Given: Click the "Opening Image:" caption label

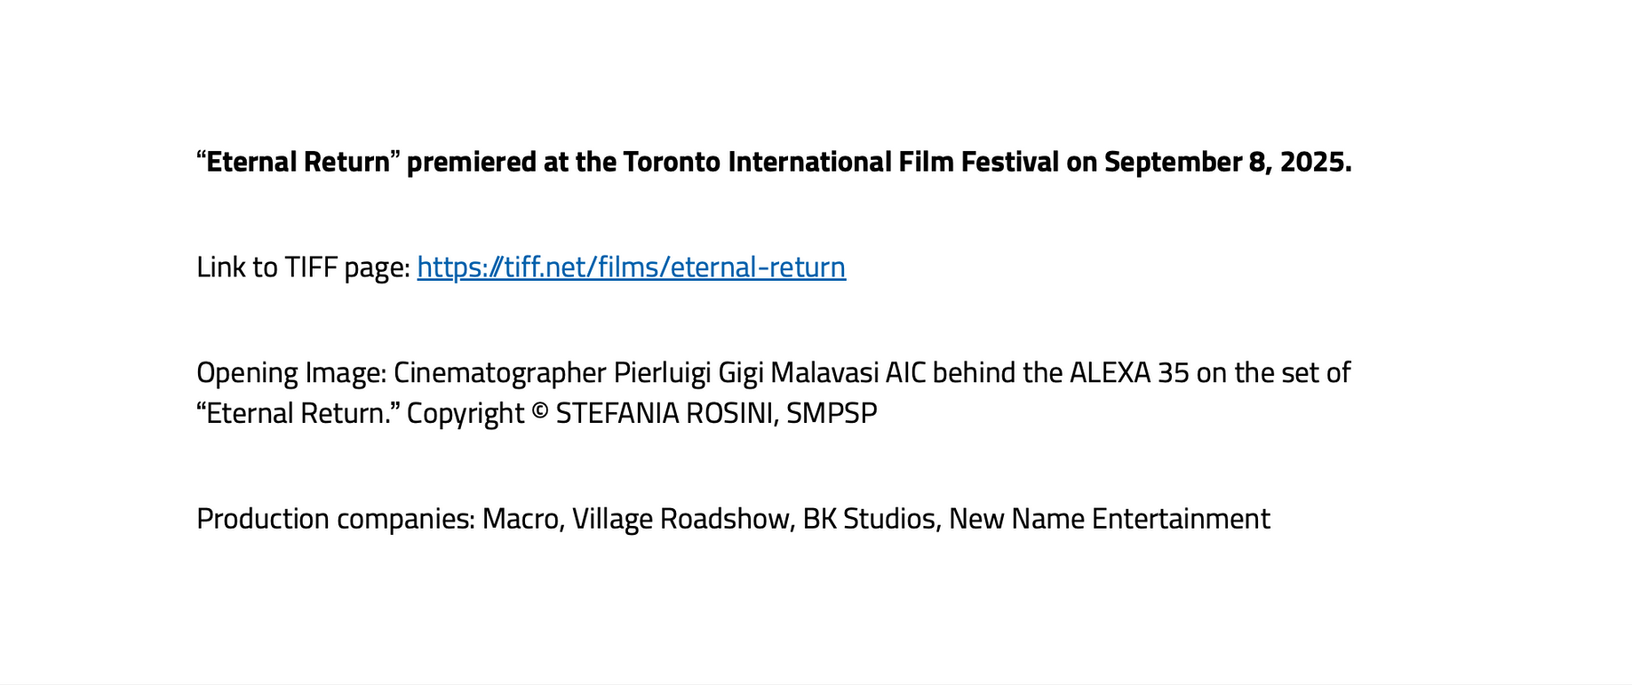Looking at the screenshot, I should [x=291, y=373].
